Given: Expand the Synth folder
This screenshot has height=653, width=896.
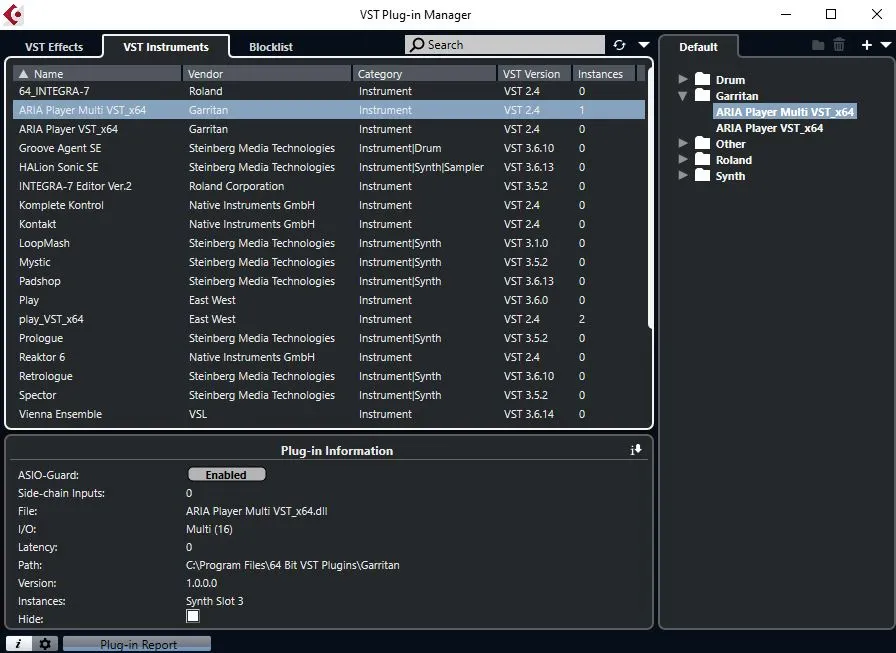Looking at the screenshot, I should click(x=683, y=176).
